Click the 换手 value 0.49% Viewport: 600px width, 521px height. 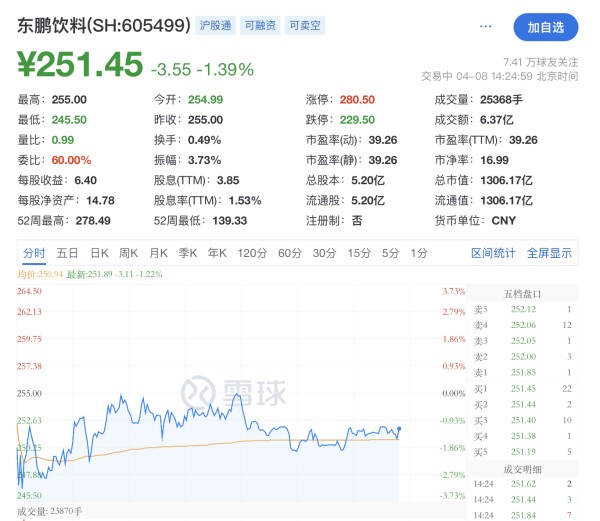click(x=204, y=140)
